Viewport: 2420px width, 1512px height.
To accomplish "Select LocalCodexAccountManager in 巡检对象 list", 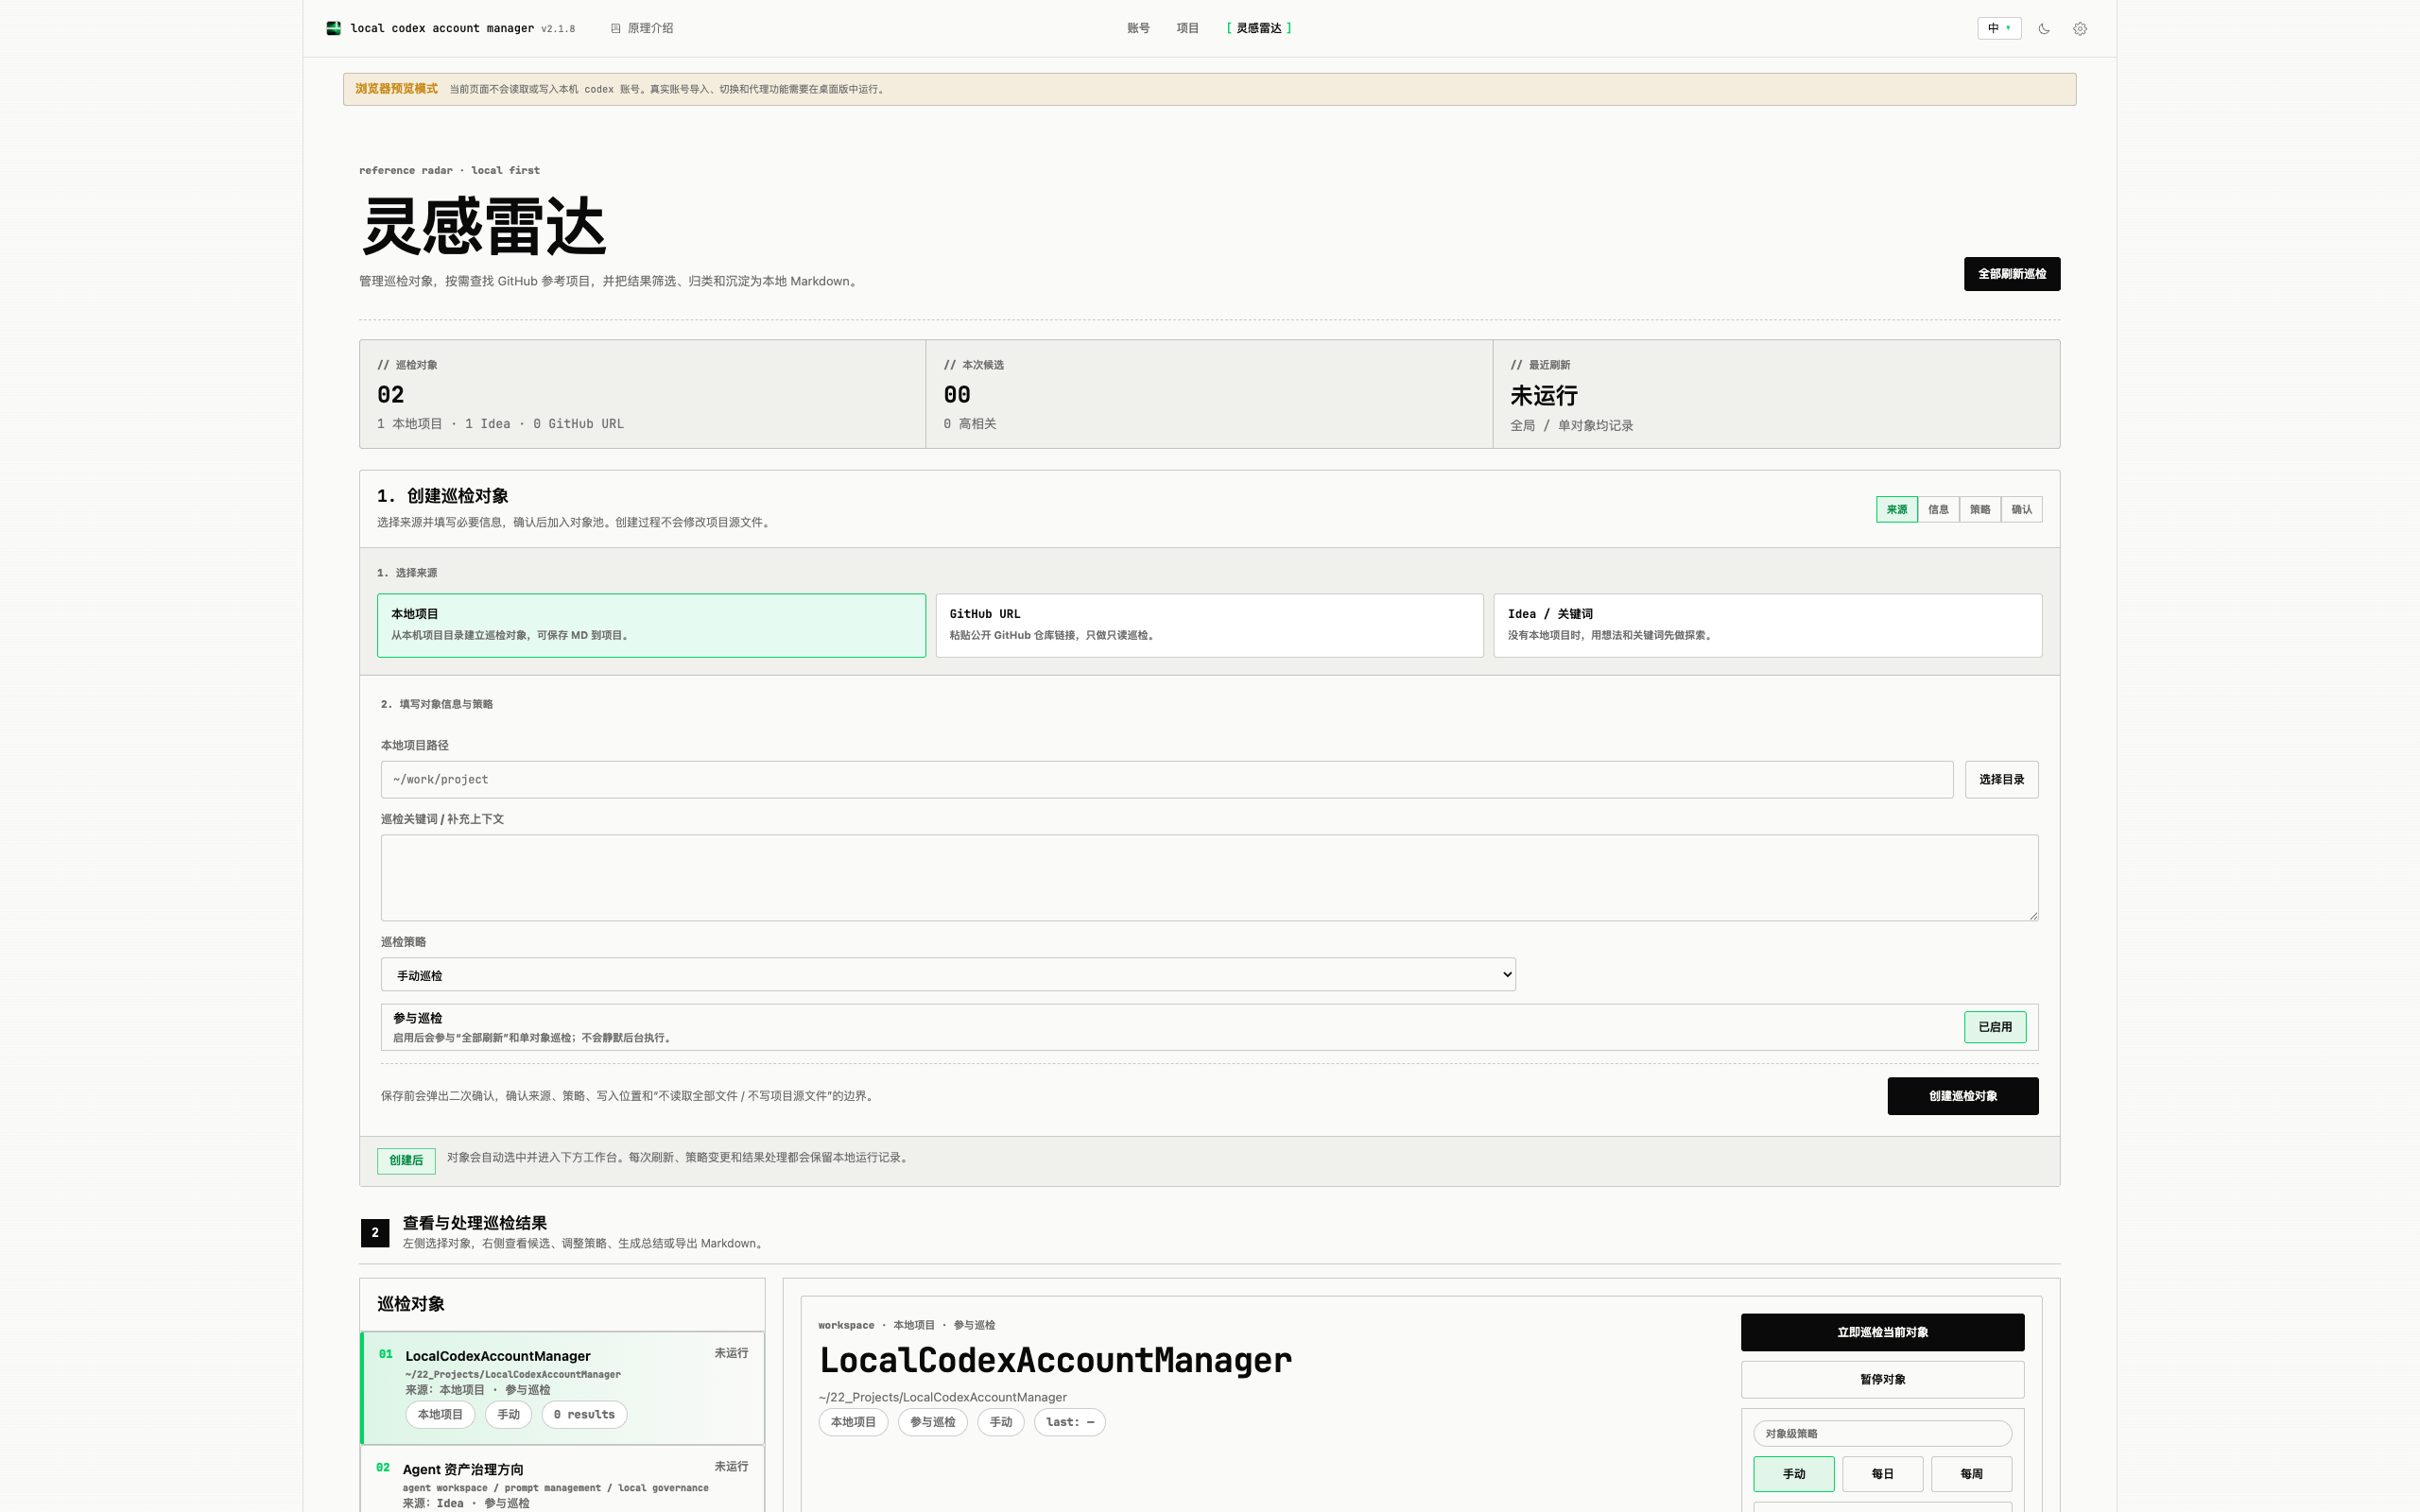I will pos(562,1388).
